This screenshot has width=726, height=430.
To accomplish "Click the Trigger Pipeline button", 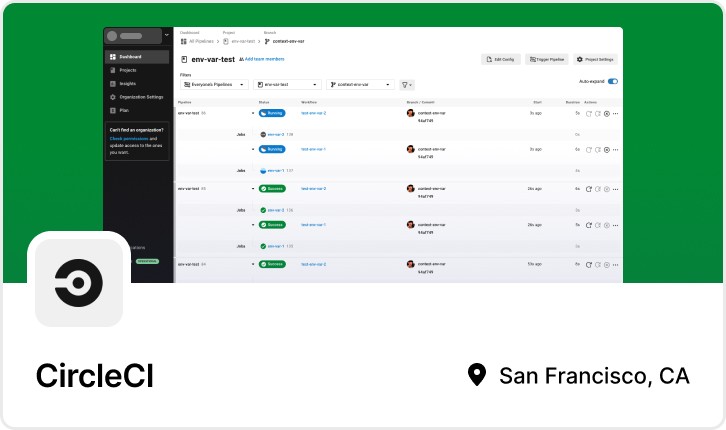I will click(547, 59).
